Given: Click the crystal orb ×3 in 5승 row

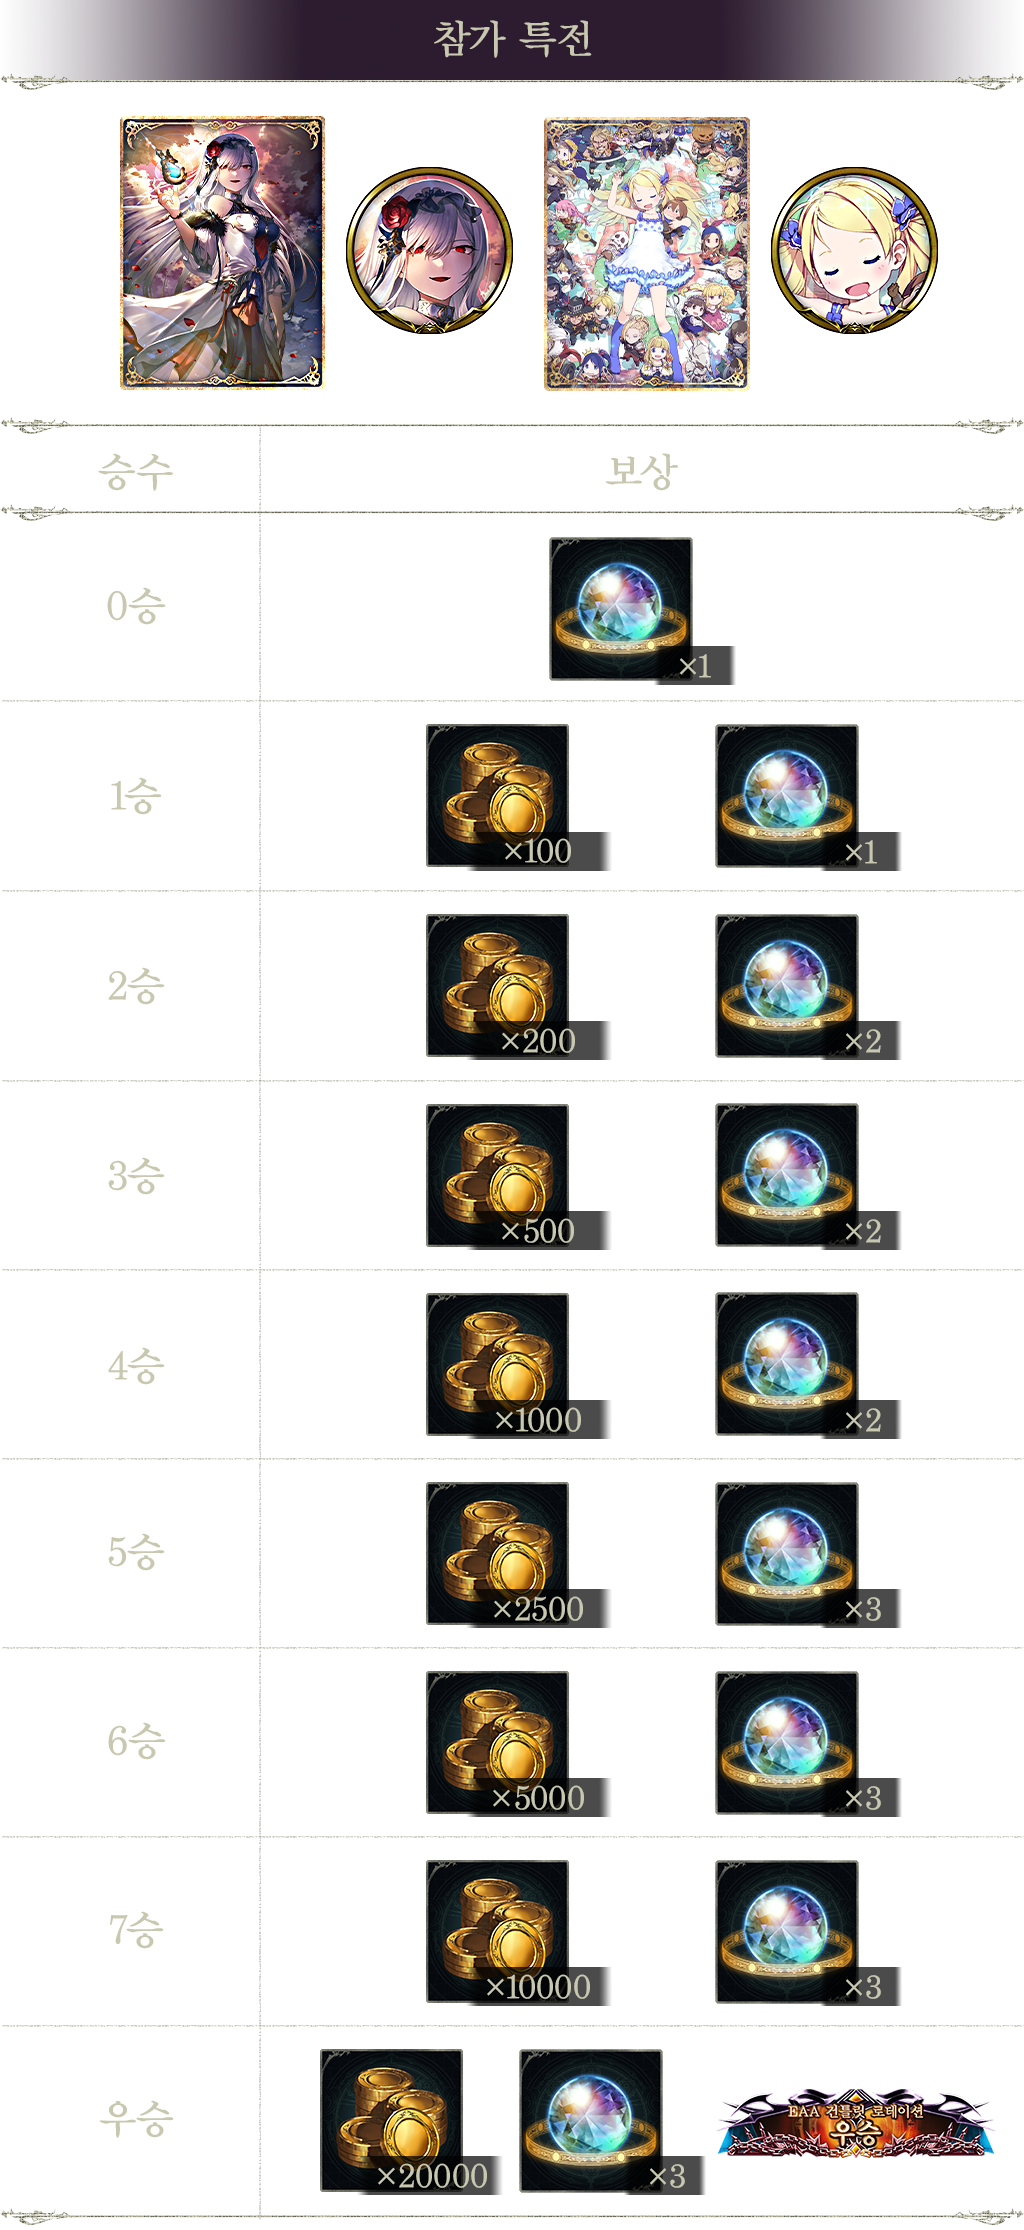Looking at the screenshot, I should coord(807,1555).
